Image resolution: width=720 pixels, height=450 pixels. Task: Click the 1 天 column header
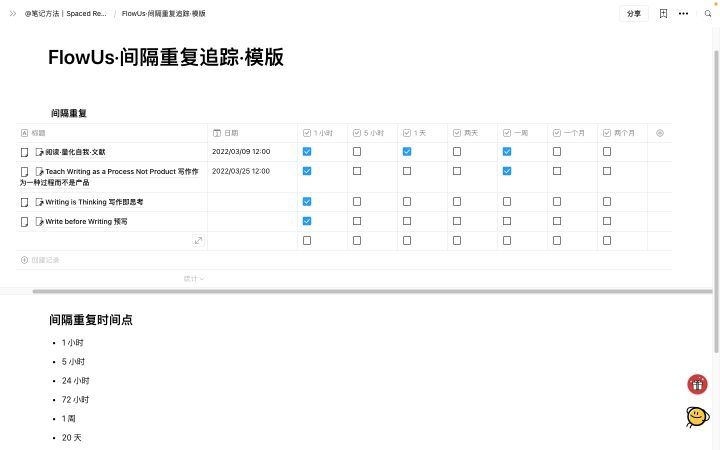point(422,133)
